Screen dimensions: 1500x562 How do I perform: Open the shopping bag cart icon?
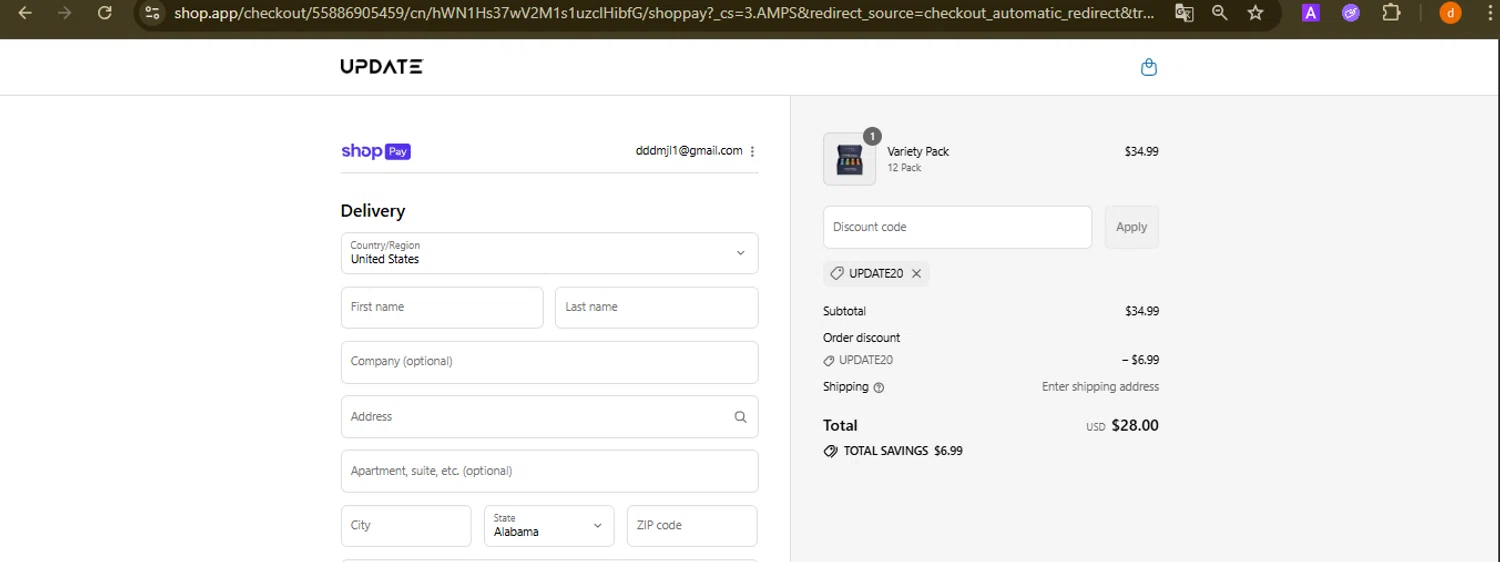click(x=1149, y=67)
